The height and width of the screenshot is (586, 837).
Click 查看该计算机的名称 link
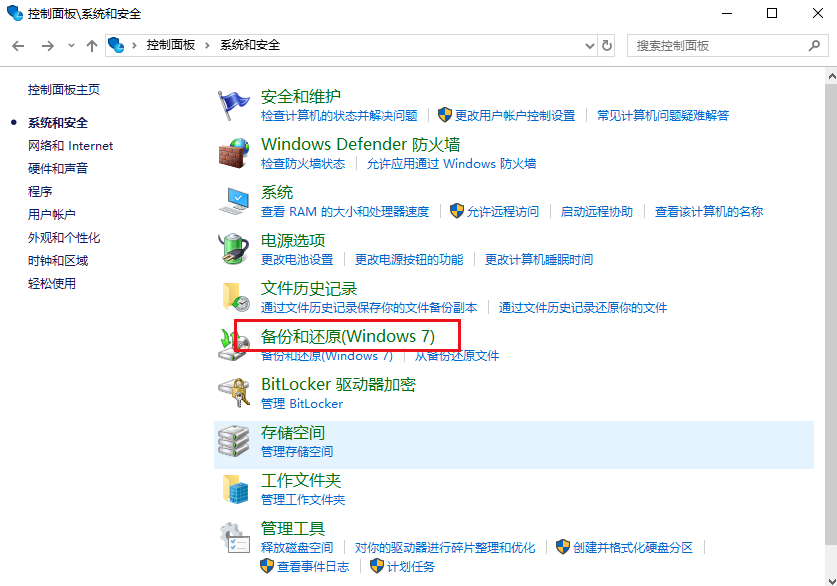(709, 211)
